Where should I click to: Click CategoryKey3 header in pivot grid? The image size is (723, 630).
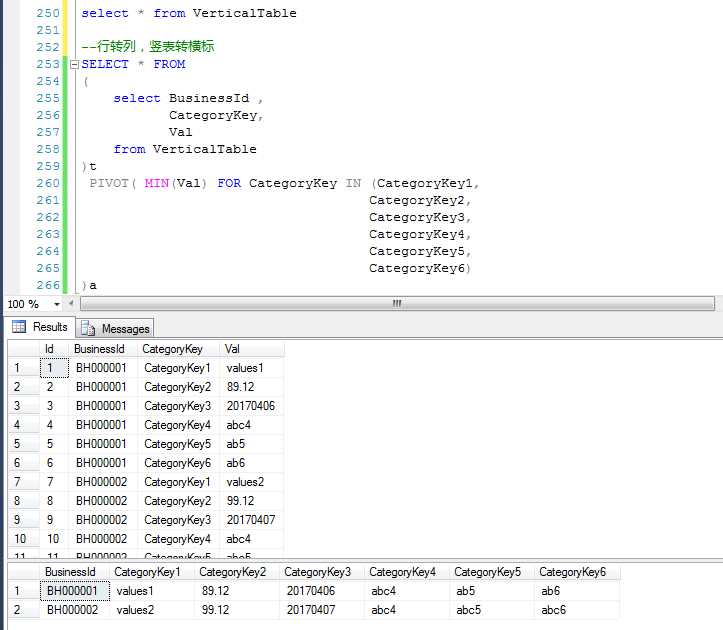[x=322, y=572]
